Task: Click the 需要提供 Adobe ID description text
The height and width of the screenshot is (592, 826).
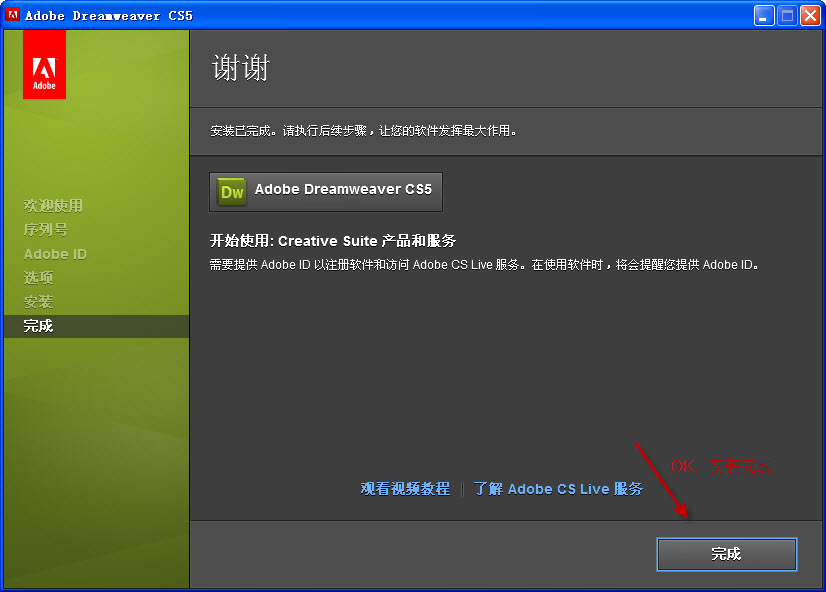Action: click(484, 264)
